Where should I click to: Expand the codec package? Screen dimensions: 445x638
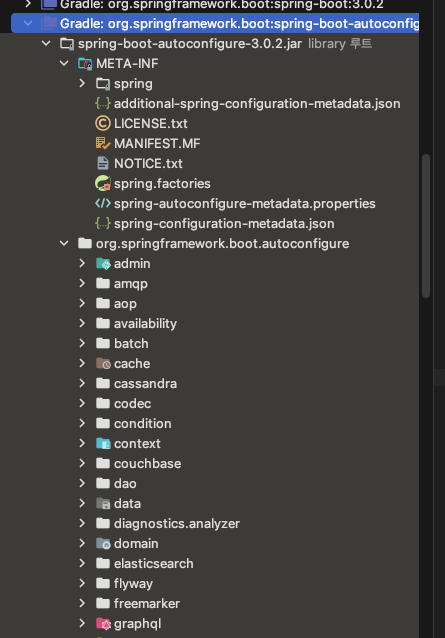(82, 403)
